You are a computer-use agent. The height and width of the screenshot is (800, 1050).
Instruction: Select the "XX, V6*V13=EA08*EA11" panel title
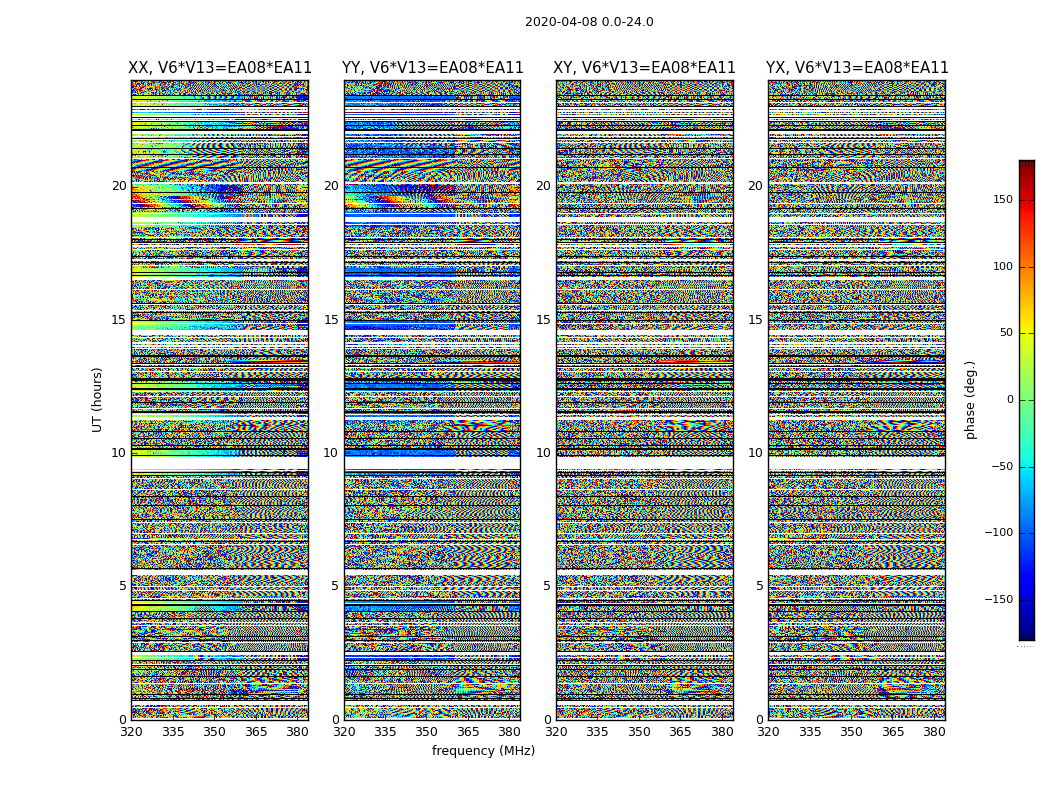pyautogui.click(x=220, y=68)
